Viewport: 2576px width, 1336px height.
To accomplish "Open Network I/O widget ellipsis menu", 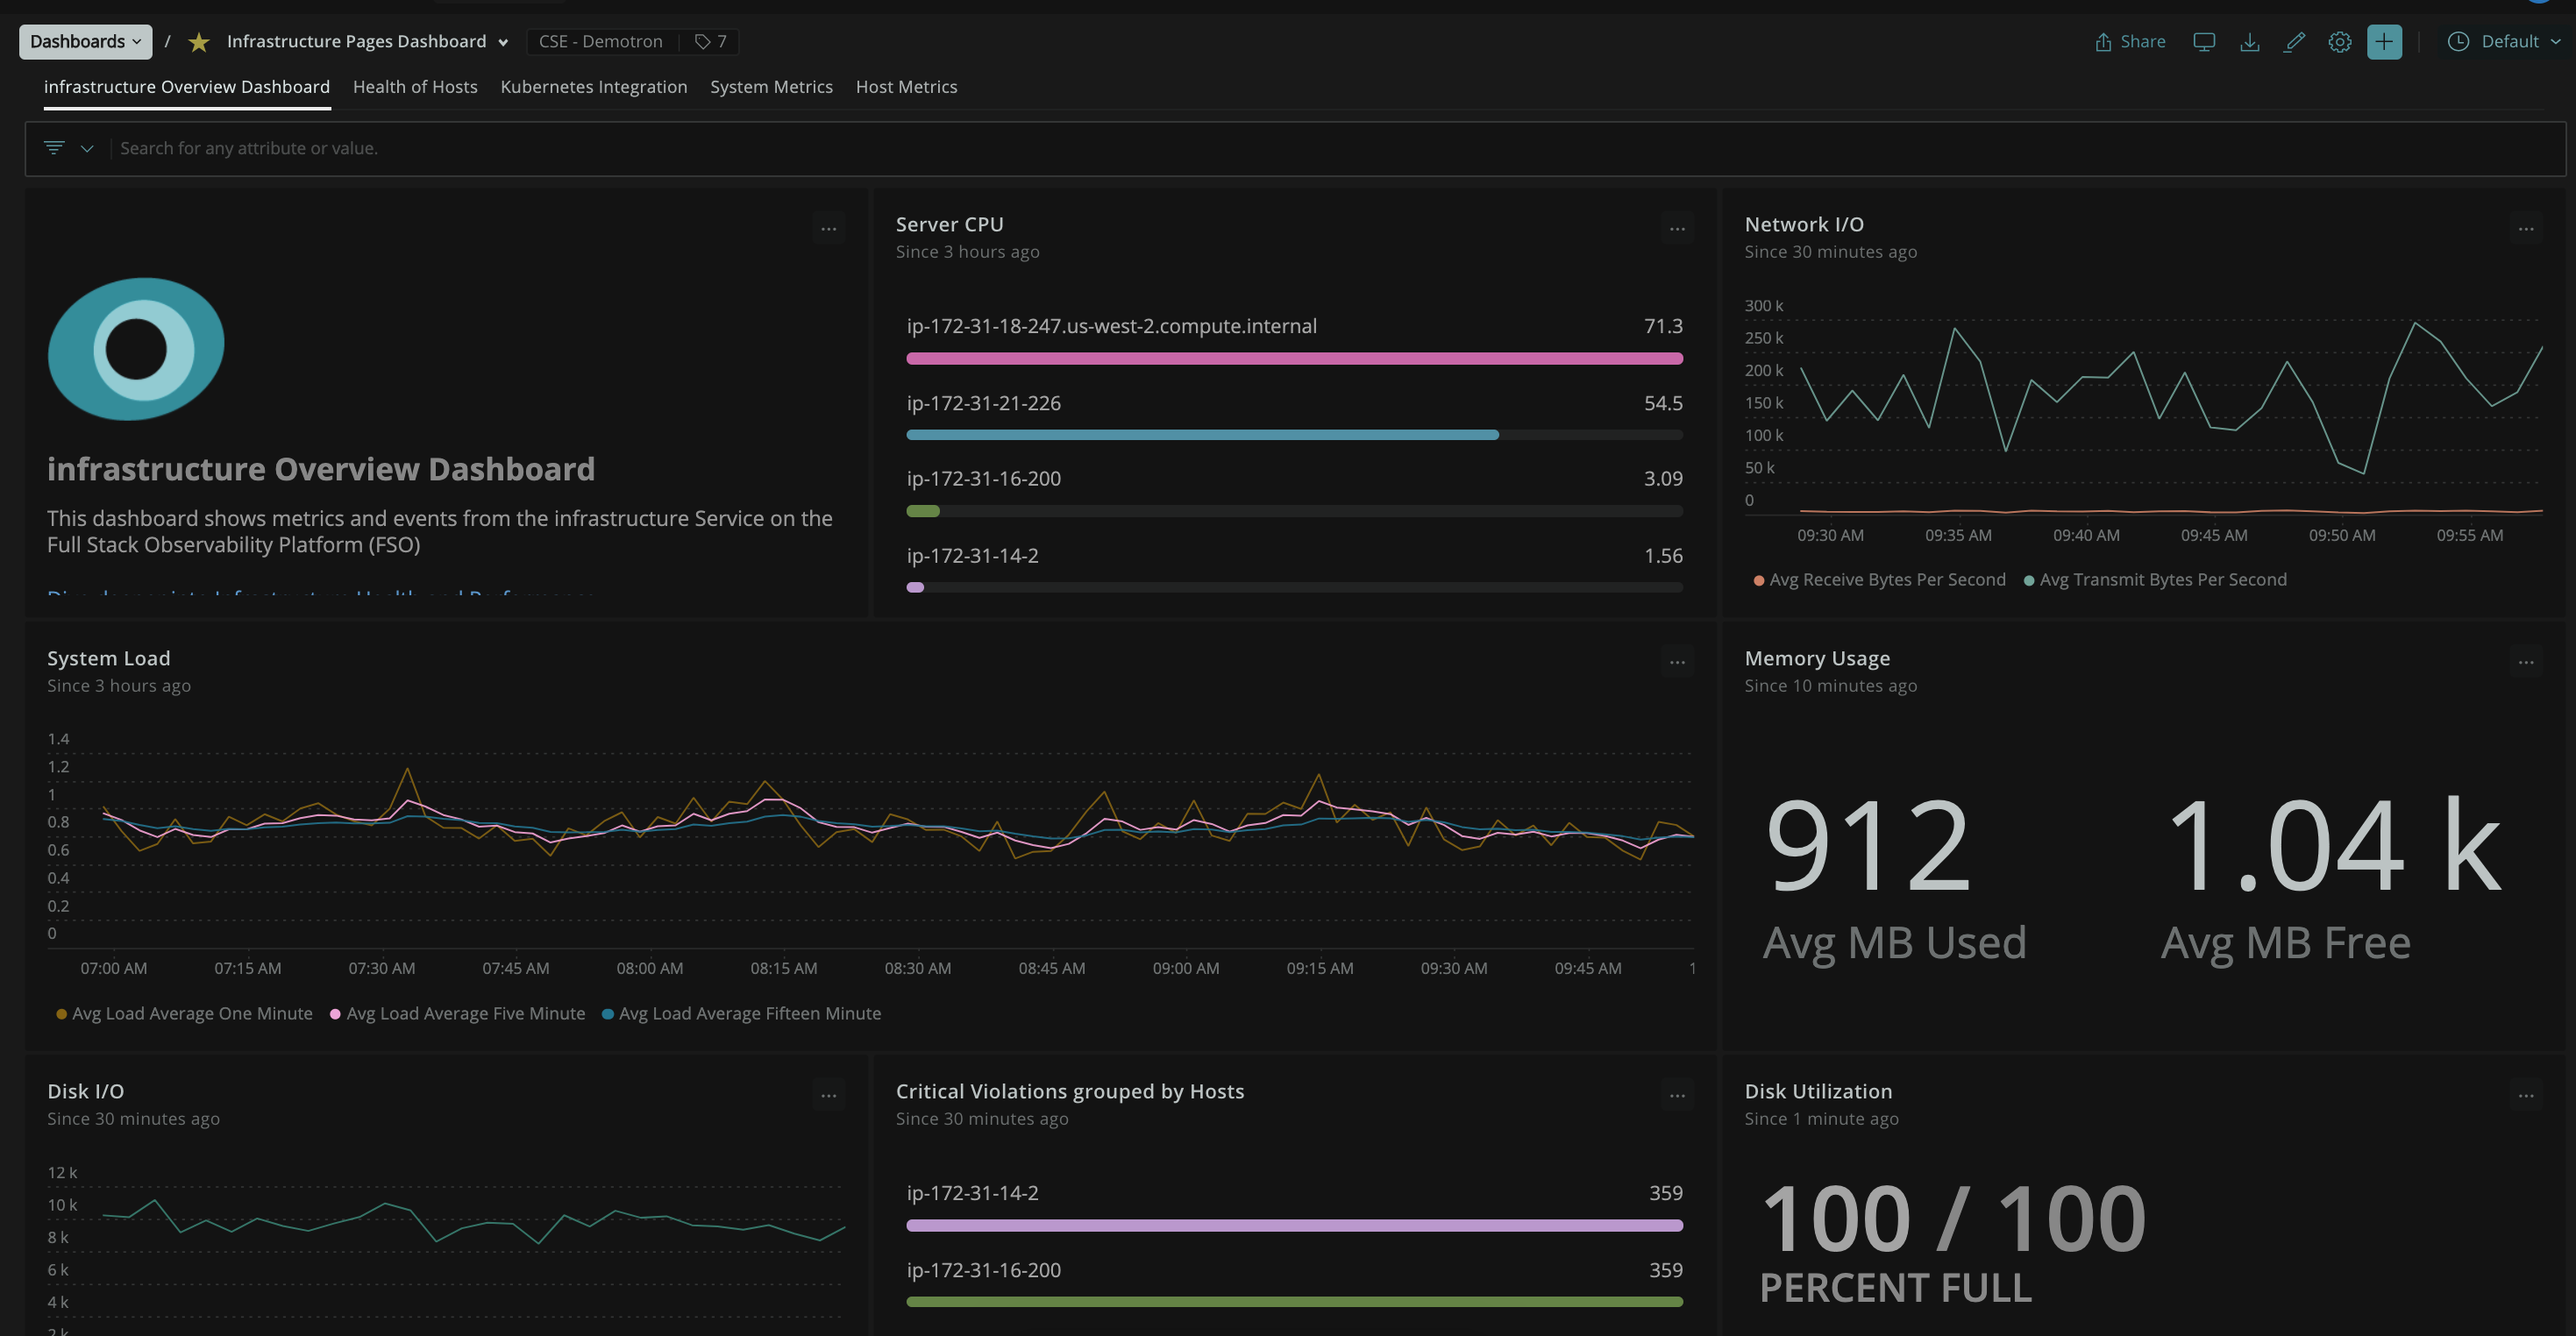I will pos(2526,229).
